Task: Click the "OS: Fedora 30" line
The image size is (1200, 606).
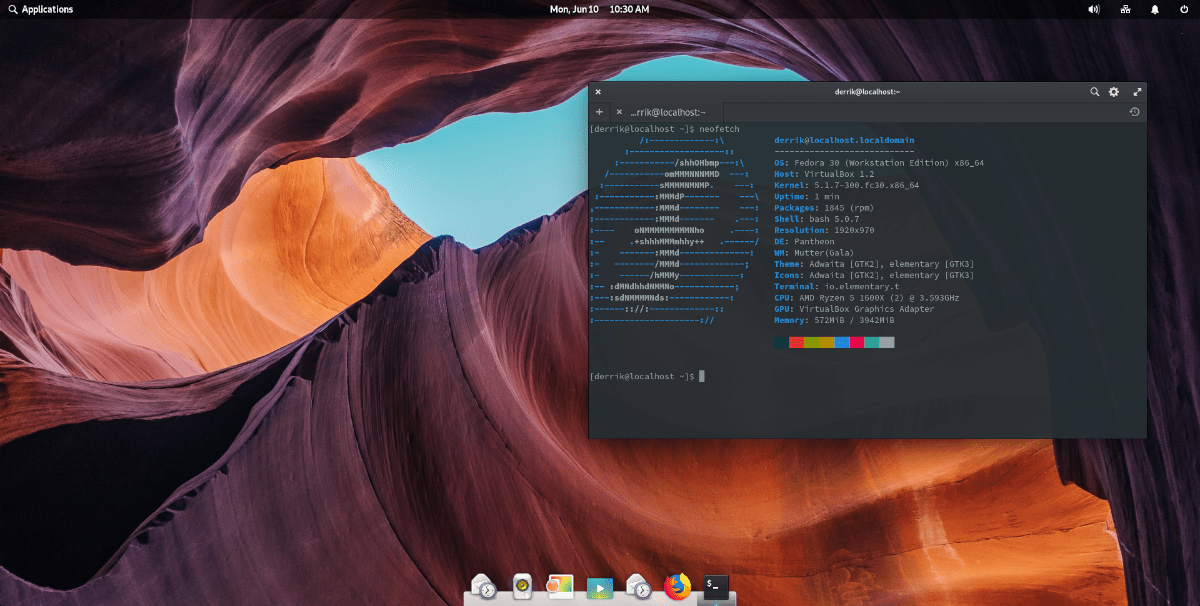Action: pos(879,162)
